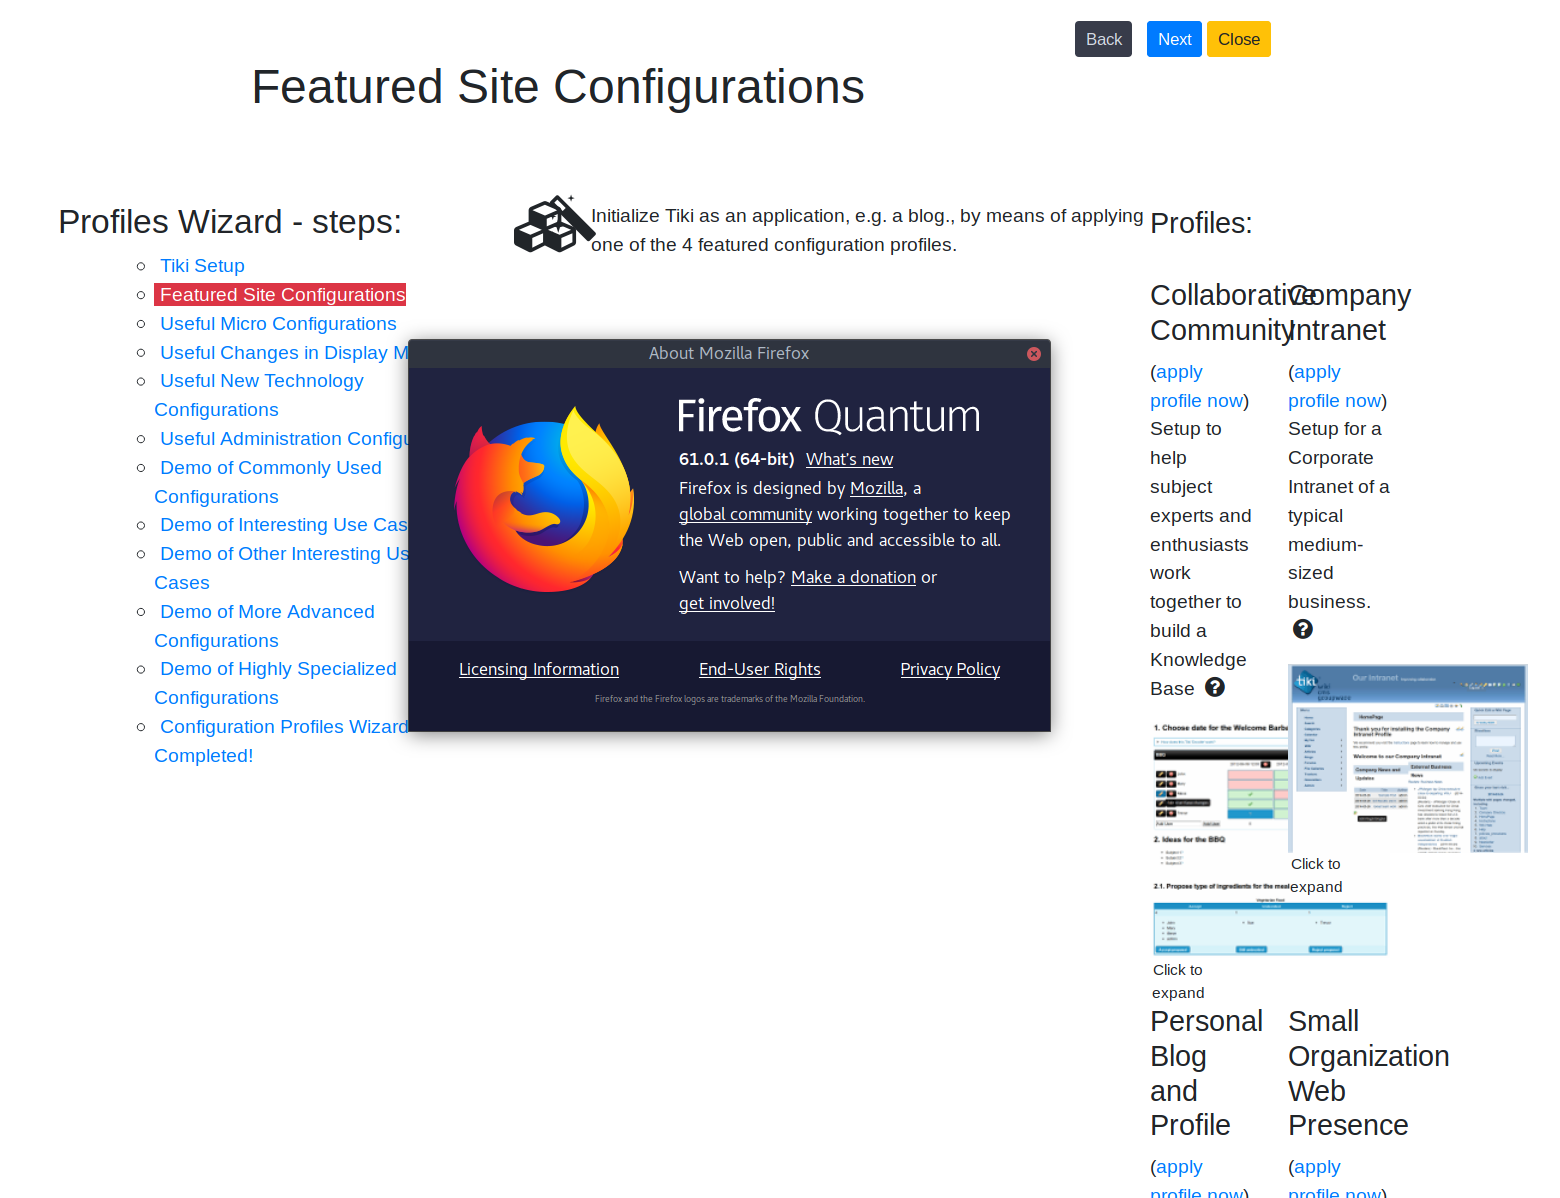Open End-User Rights link
1560x1198 pixels.
pyautogui.click(x=760, y=669)
